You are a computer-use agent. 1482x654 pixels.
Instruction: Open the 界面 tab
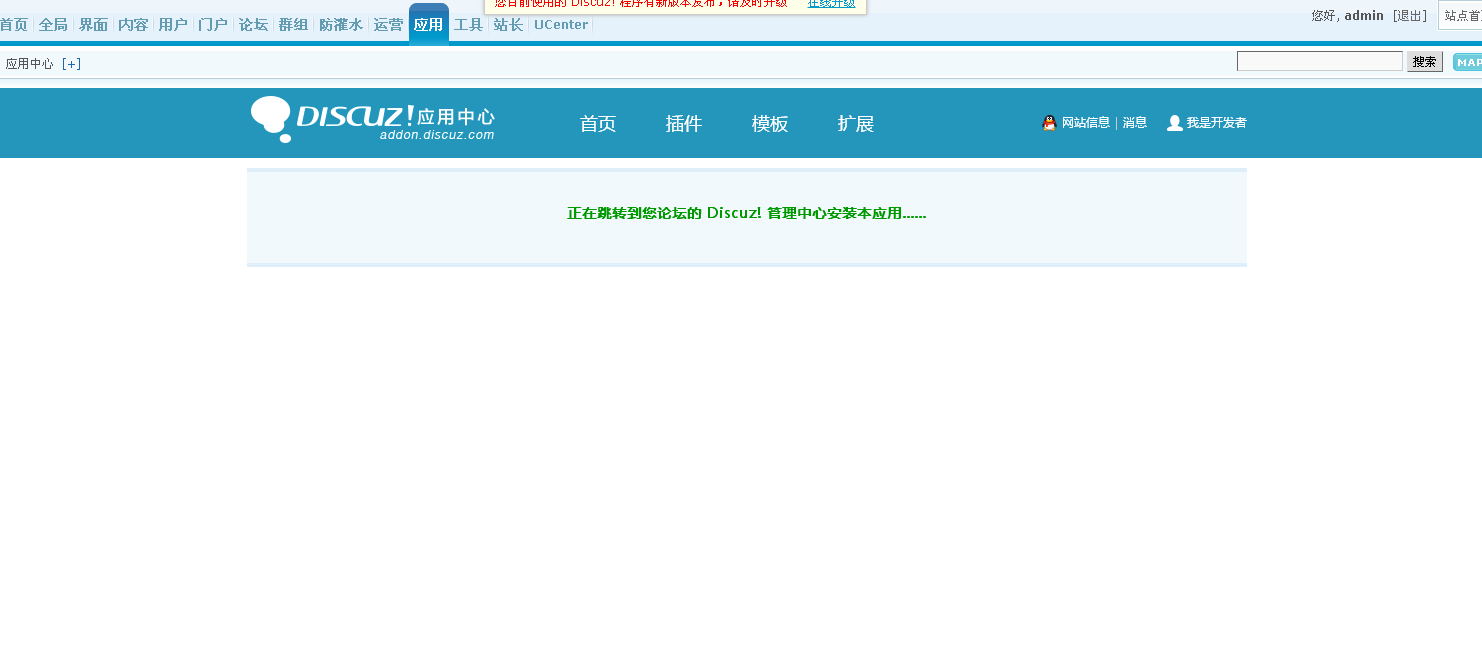93,25
